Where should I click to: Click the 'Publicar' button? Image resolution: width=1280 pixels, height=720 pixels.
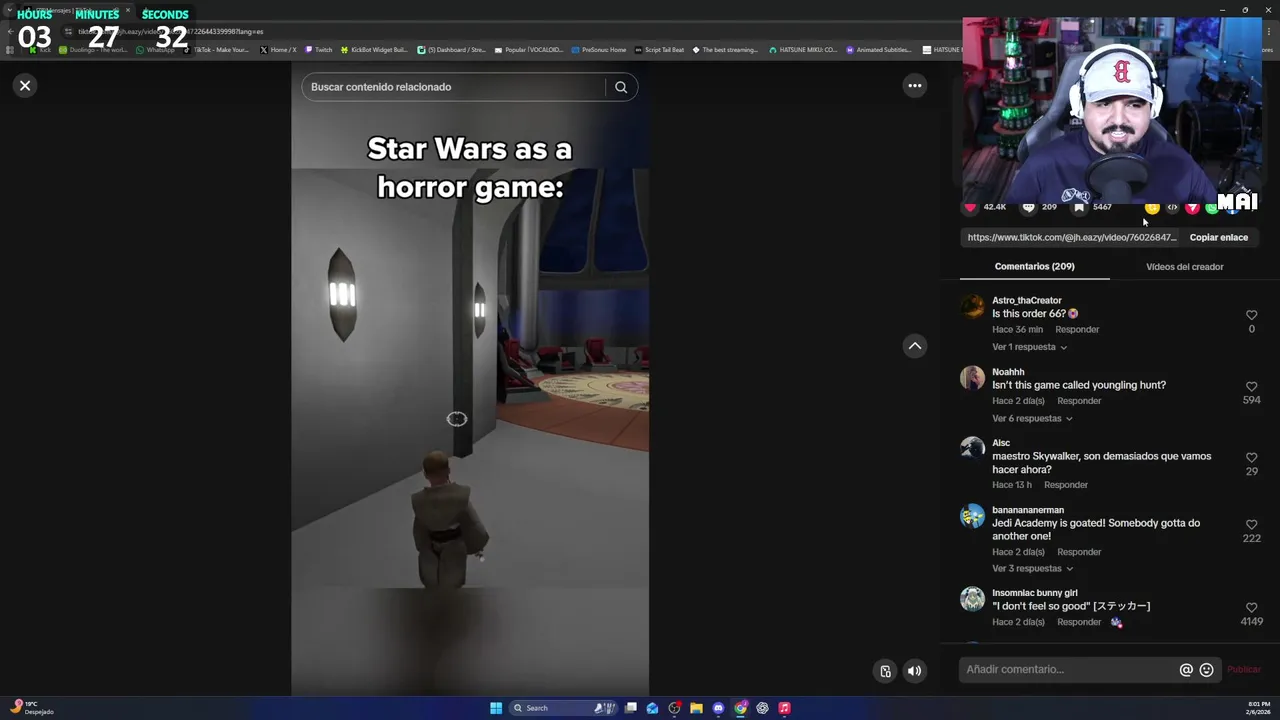[x=1244, y=670]
